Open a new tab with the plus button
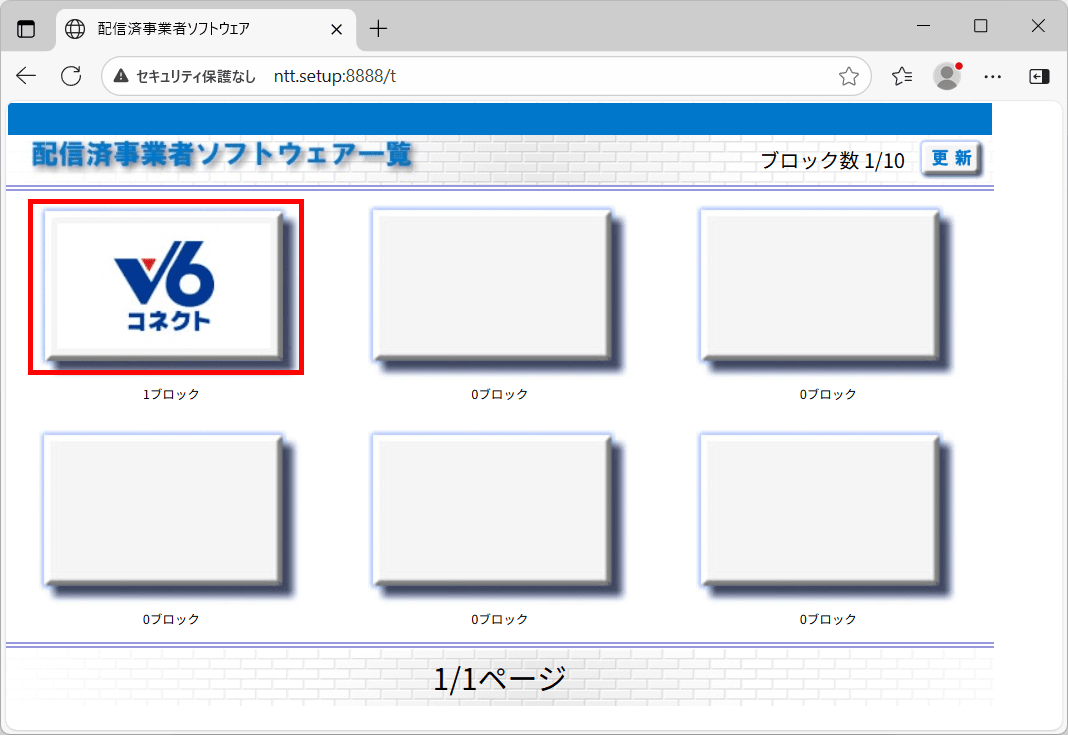The height and width of the screenshot is (736, 1068). point(378,29)
